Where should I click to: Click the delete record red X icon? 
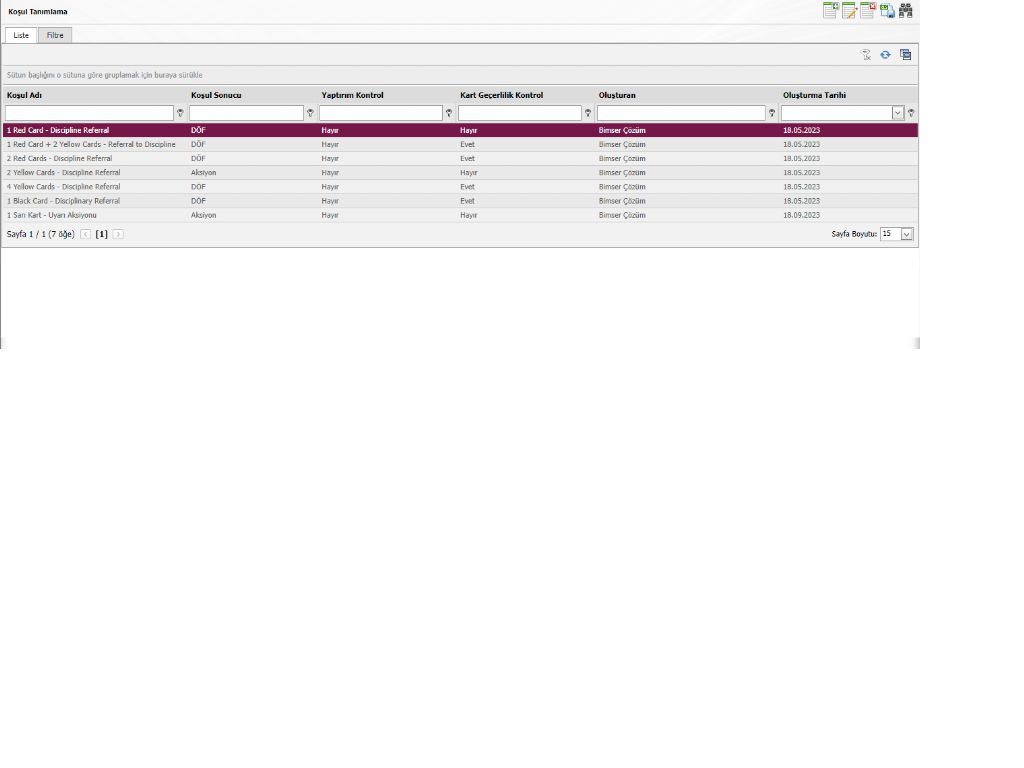(868, 10)
